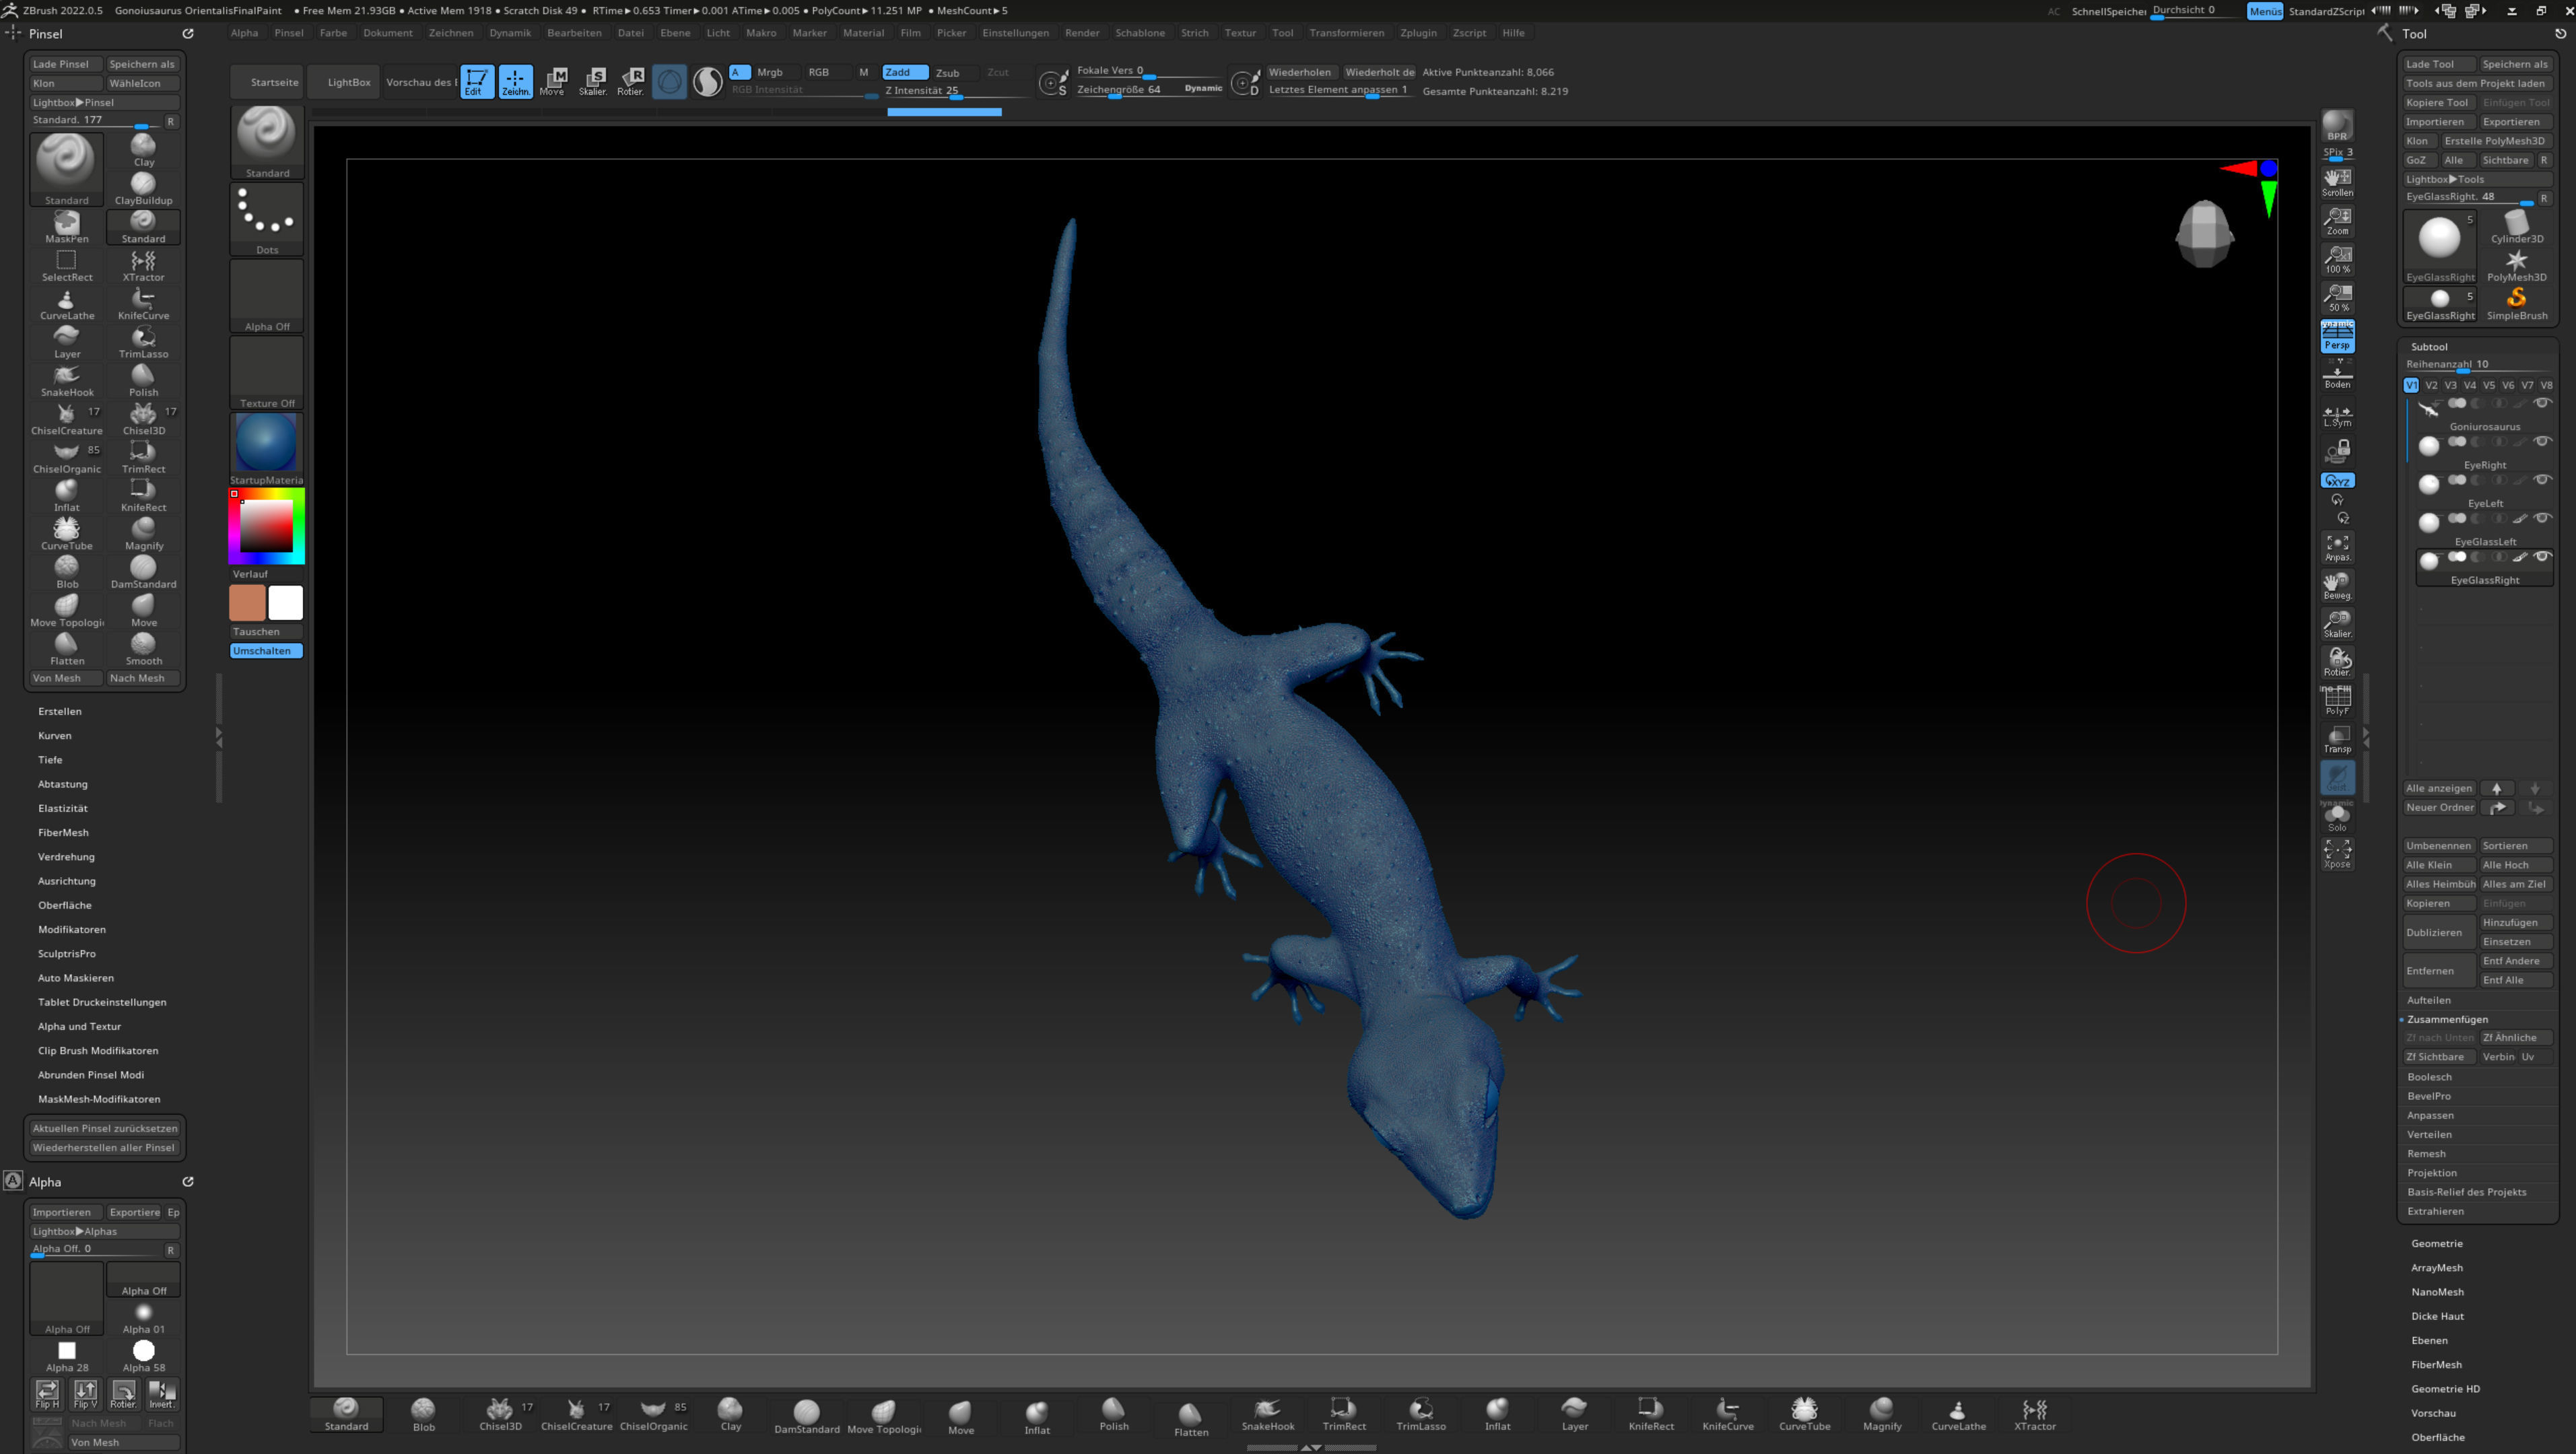Open the Transformieren menu
This screenshot has width=2576, height=1454.
tap(1347, 33)
